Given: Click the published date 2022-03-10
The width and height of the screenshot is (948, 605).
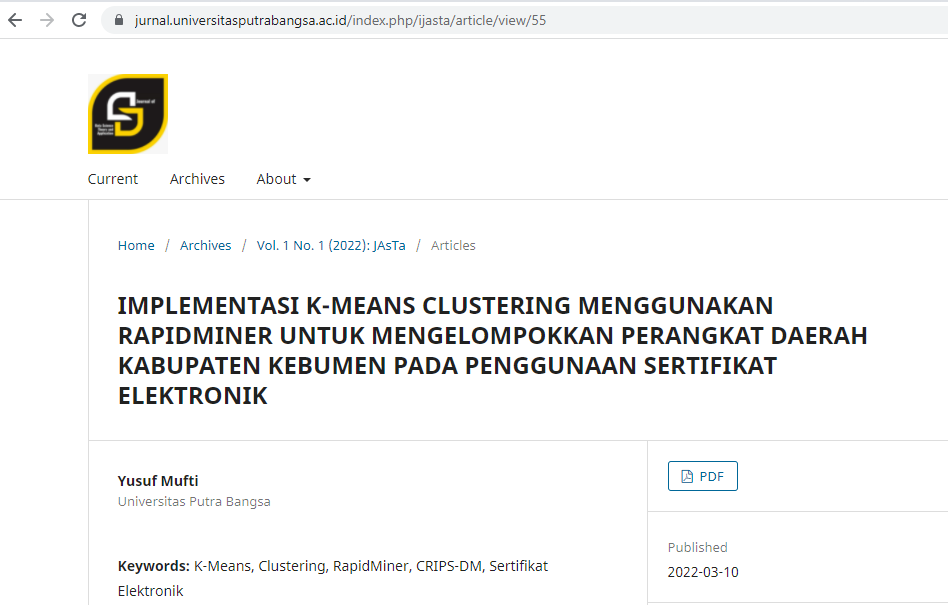Looking at the screenshot, I should 703,572.
